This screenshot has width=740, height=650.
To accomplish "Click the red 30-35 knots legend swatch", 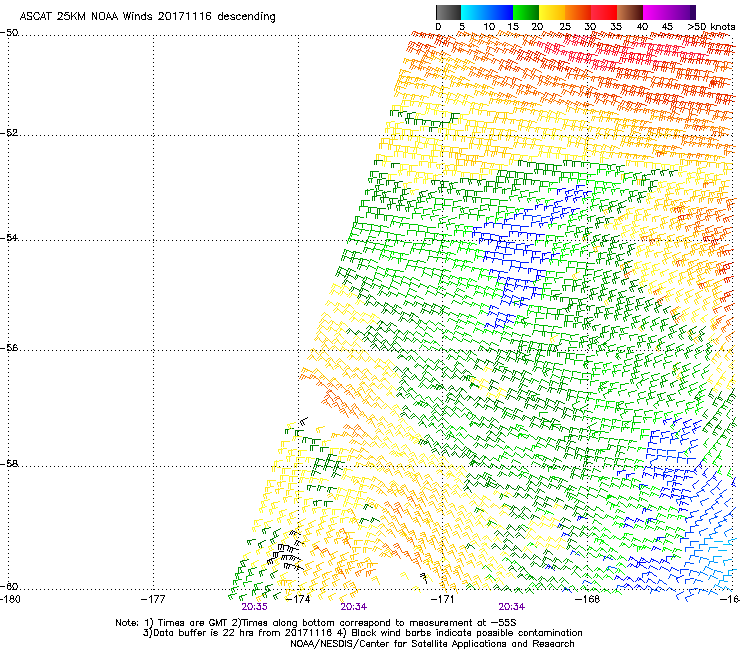I will [x=604, y=12].
